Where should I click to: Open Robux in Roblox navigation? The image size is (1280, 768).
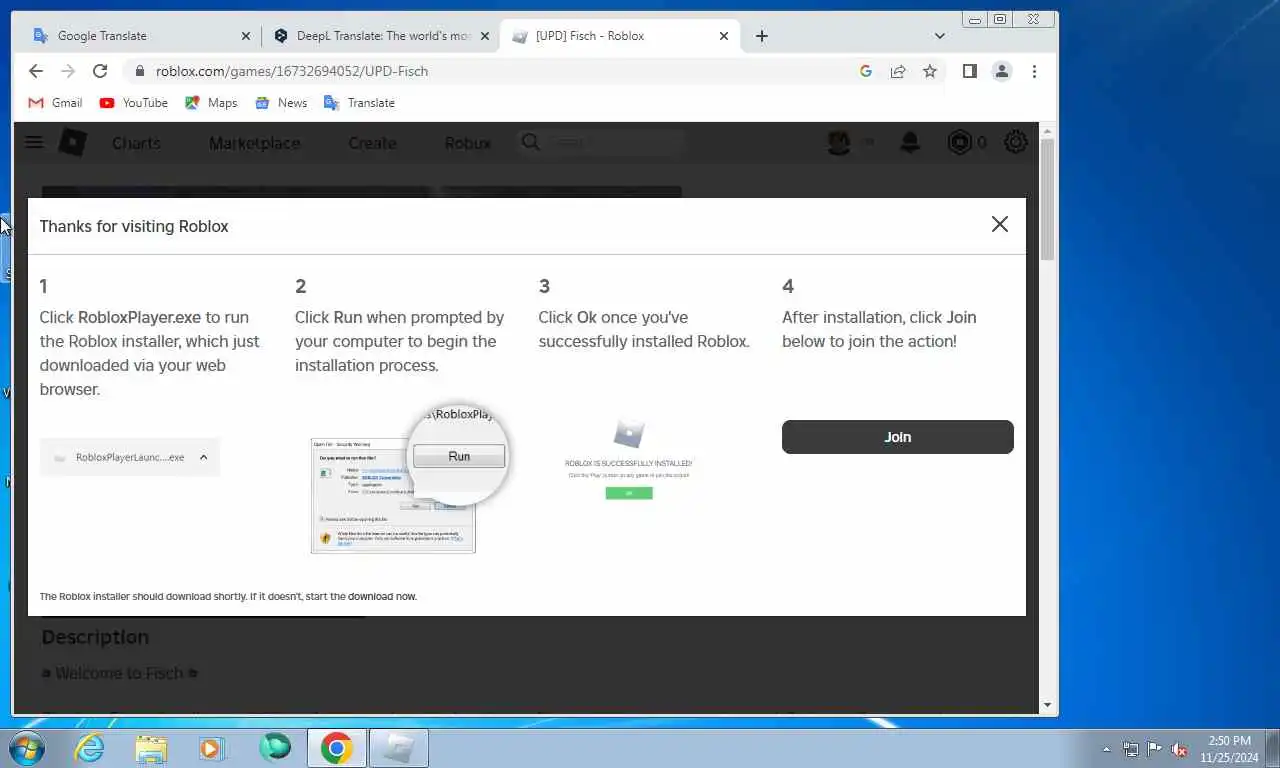tap(468, 143)
